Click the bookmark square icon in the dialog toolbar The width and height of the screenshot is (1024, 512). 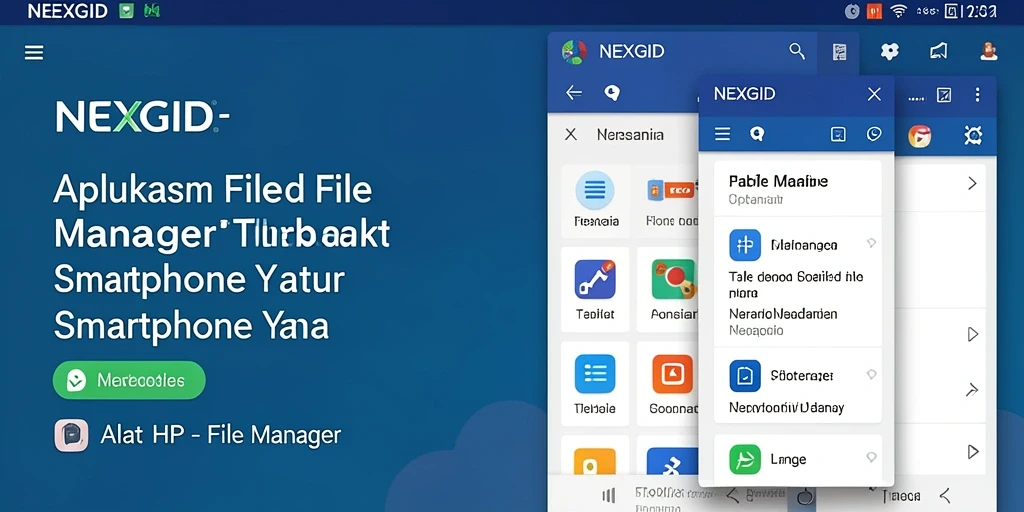pyautogui.click(x=838, y=135)
